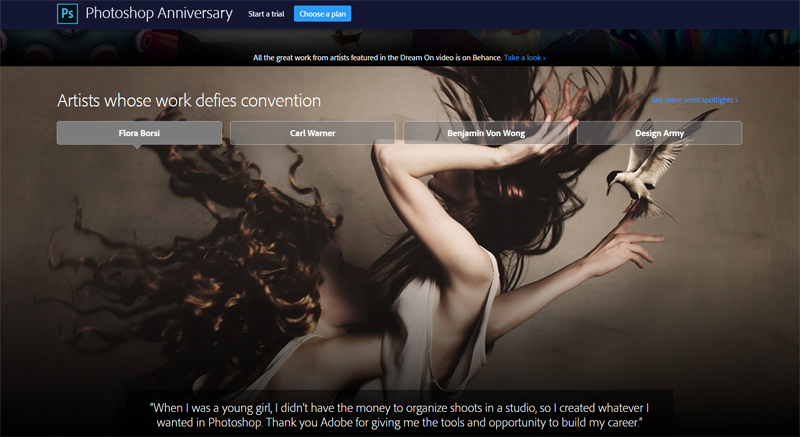Click the chevron after Take a look
This screenshot has width=800, height=437.
(x=544, y=58)
